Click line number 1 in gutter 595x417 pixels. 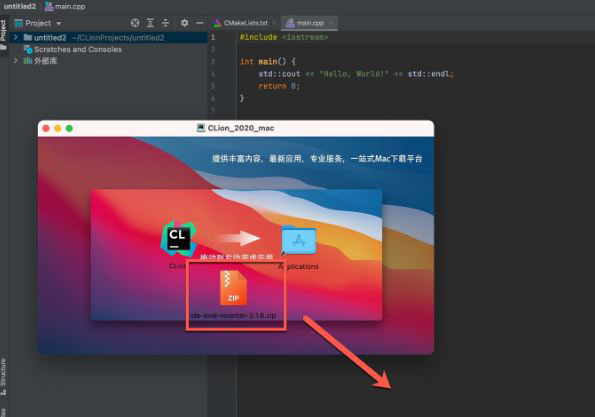[x=213, y=38]
